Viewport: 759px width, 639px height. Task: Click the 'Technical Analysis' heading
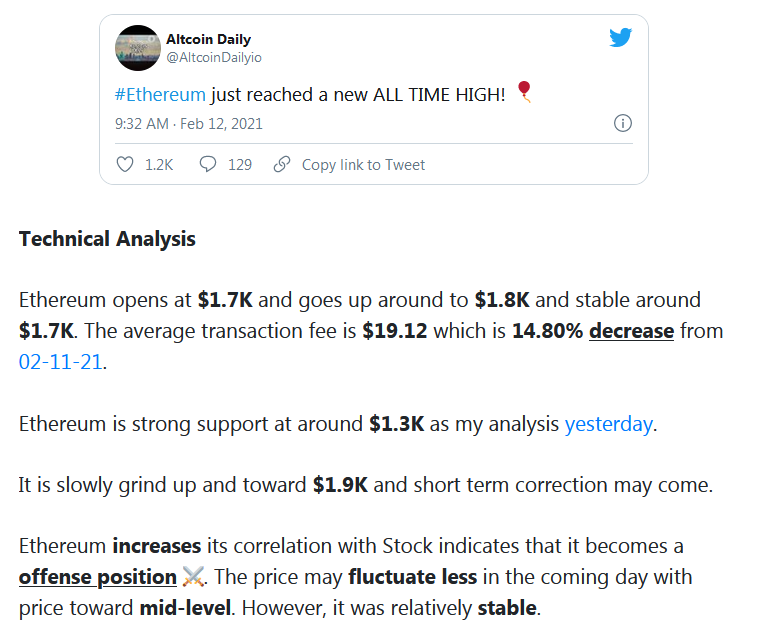pos(107,239)
